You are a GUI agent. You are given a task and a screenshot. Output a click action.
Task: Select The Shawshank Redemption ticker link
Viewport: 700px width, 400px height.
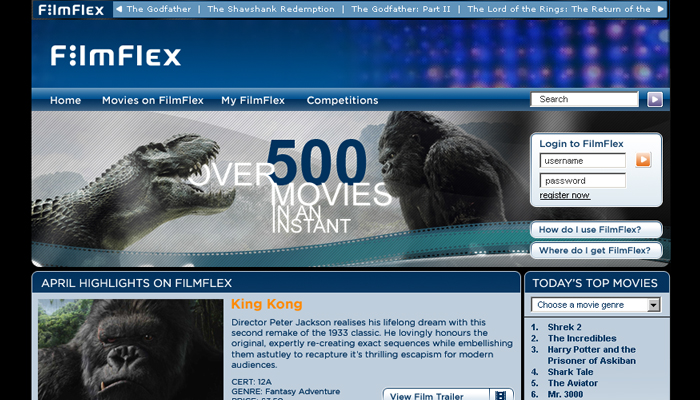271,9
